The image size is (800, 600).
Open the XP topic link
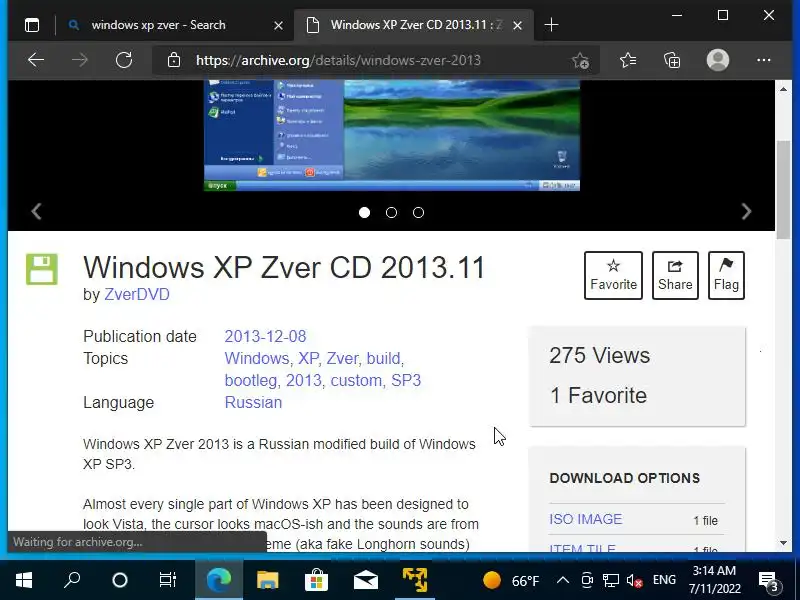pos(308,358)
